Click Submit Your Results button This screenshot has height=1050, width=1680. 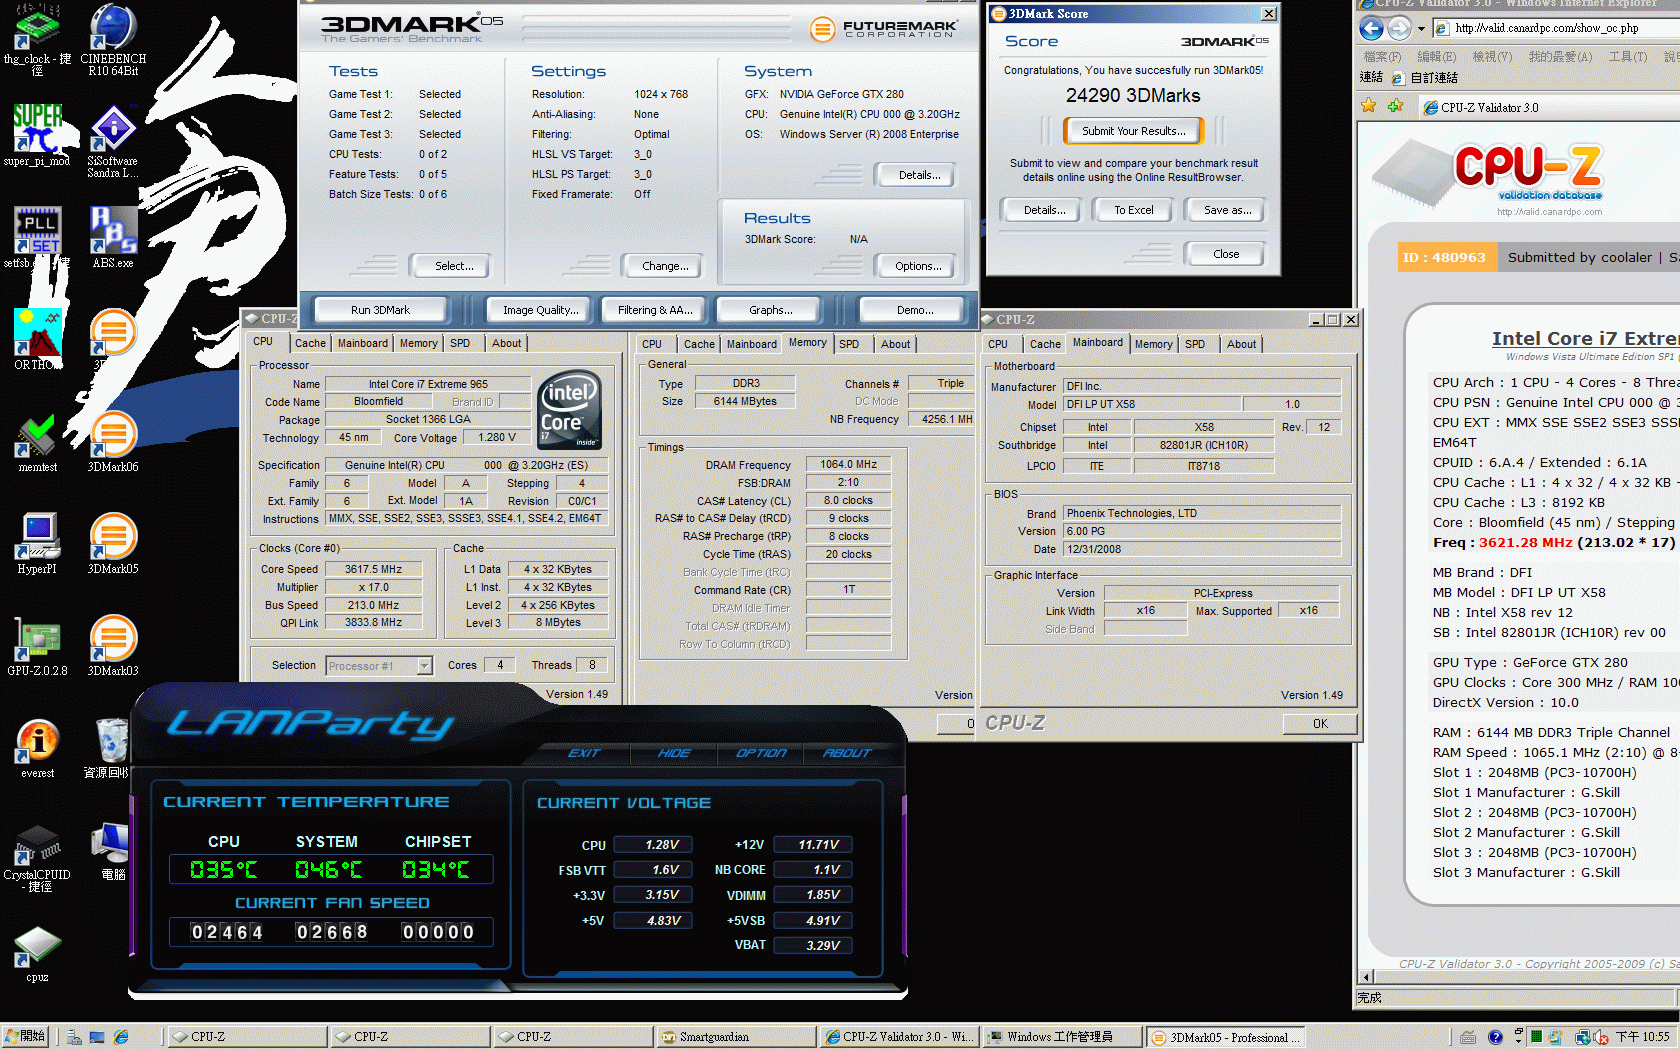click(x=1133, y=131)
